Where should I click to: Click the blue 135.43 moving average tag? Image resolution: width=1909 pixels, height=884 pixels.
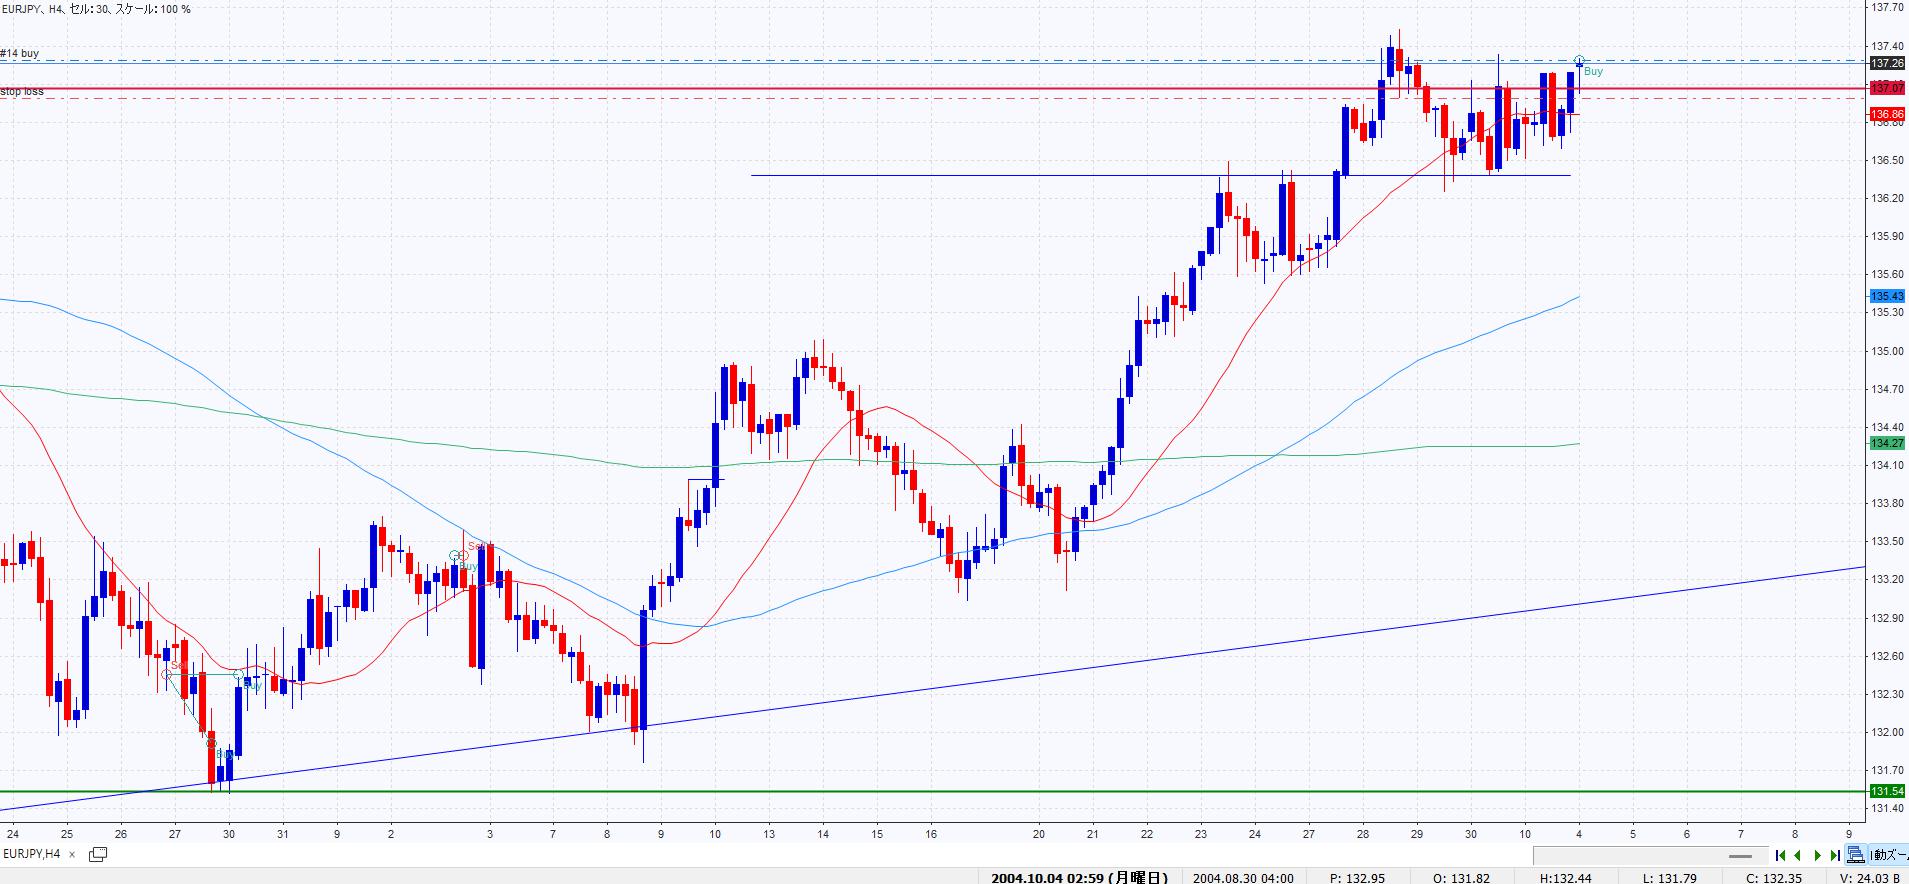click(1887, 296)
